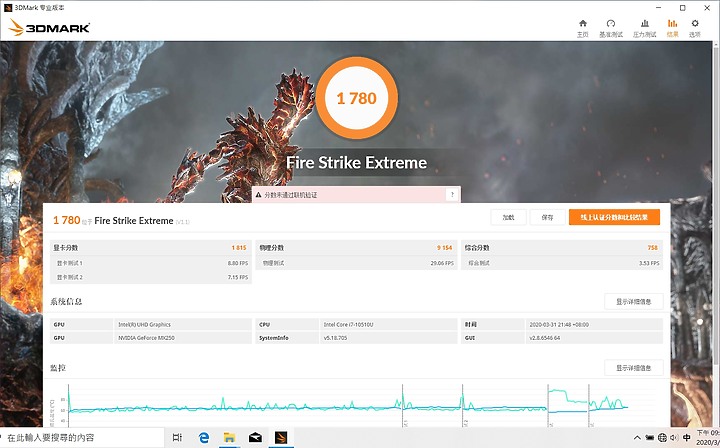The width and height of the screenshot is (720, 448).
Task: Click the 中 input method indicator
Action: click(687, 438)
